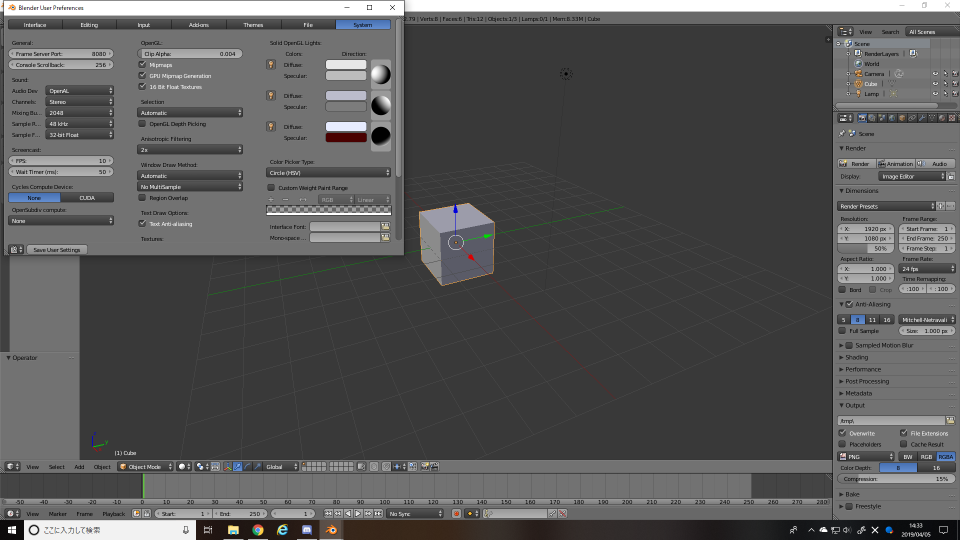Open Discord from the taskbar
The width and height of the screenshot is (960, 540).
click(307, 530)
